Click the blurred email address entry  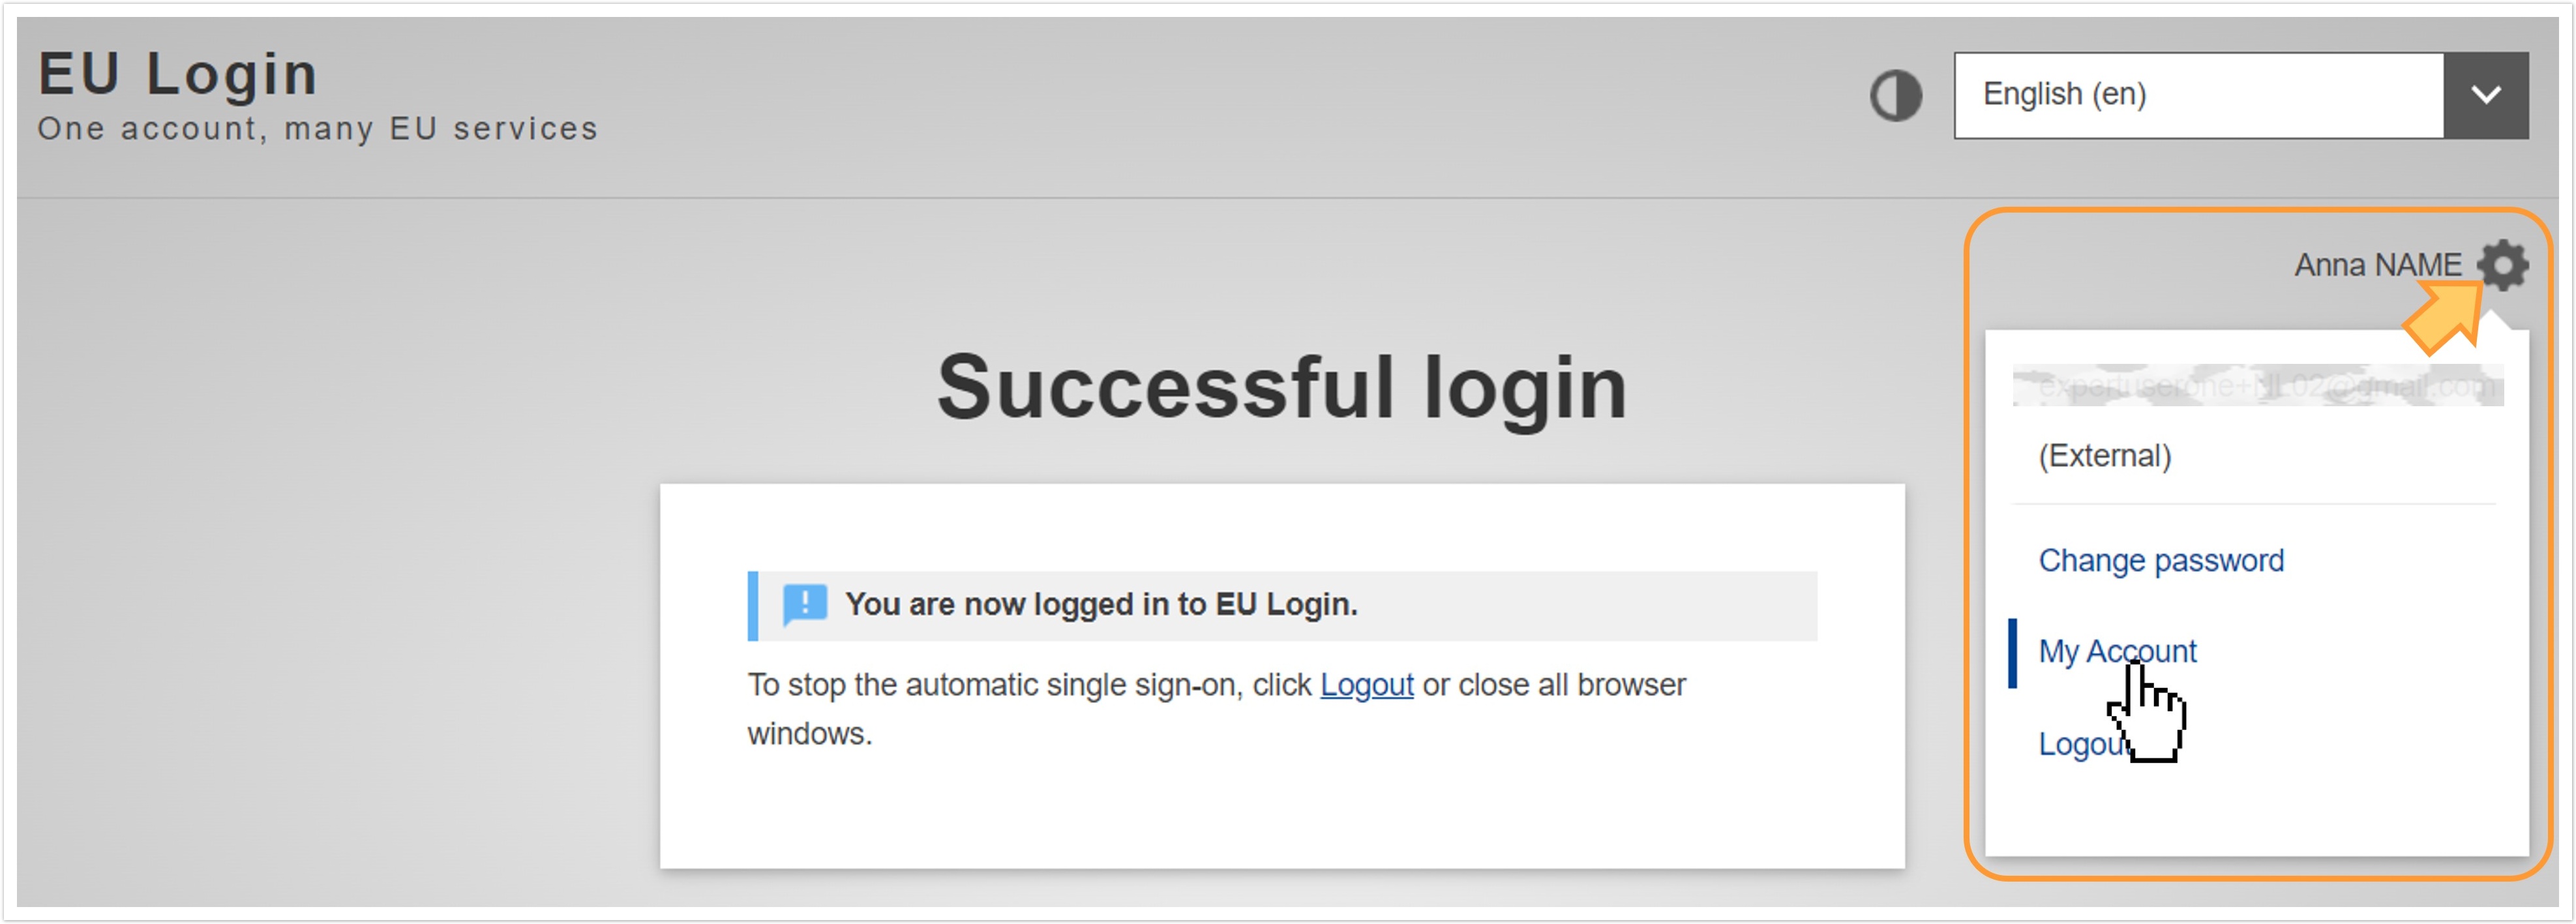2257,385
